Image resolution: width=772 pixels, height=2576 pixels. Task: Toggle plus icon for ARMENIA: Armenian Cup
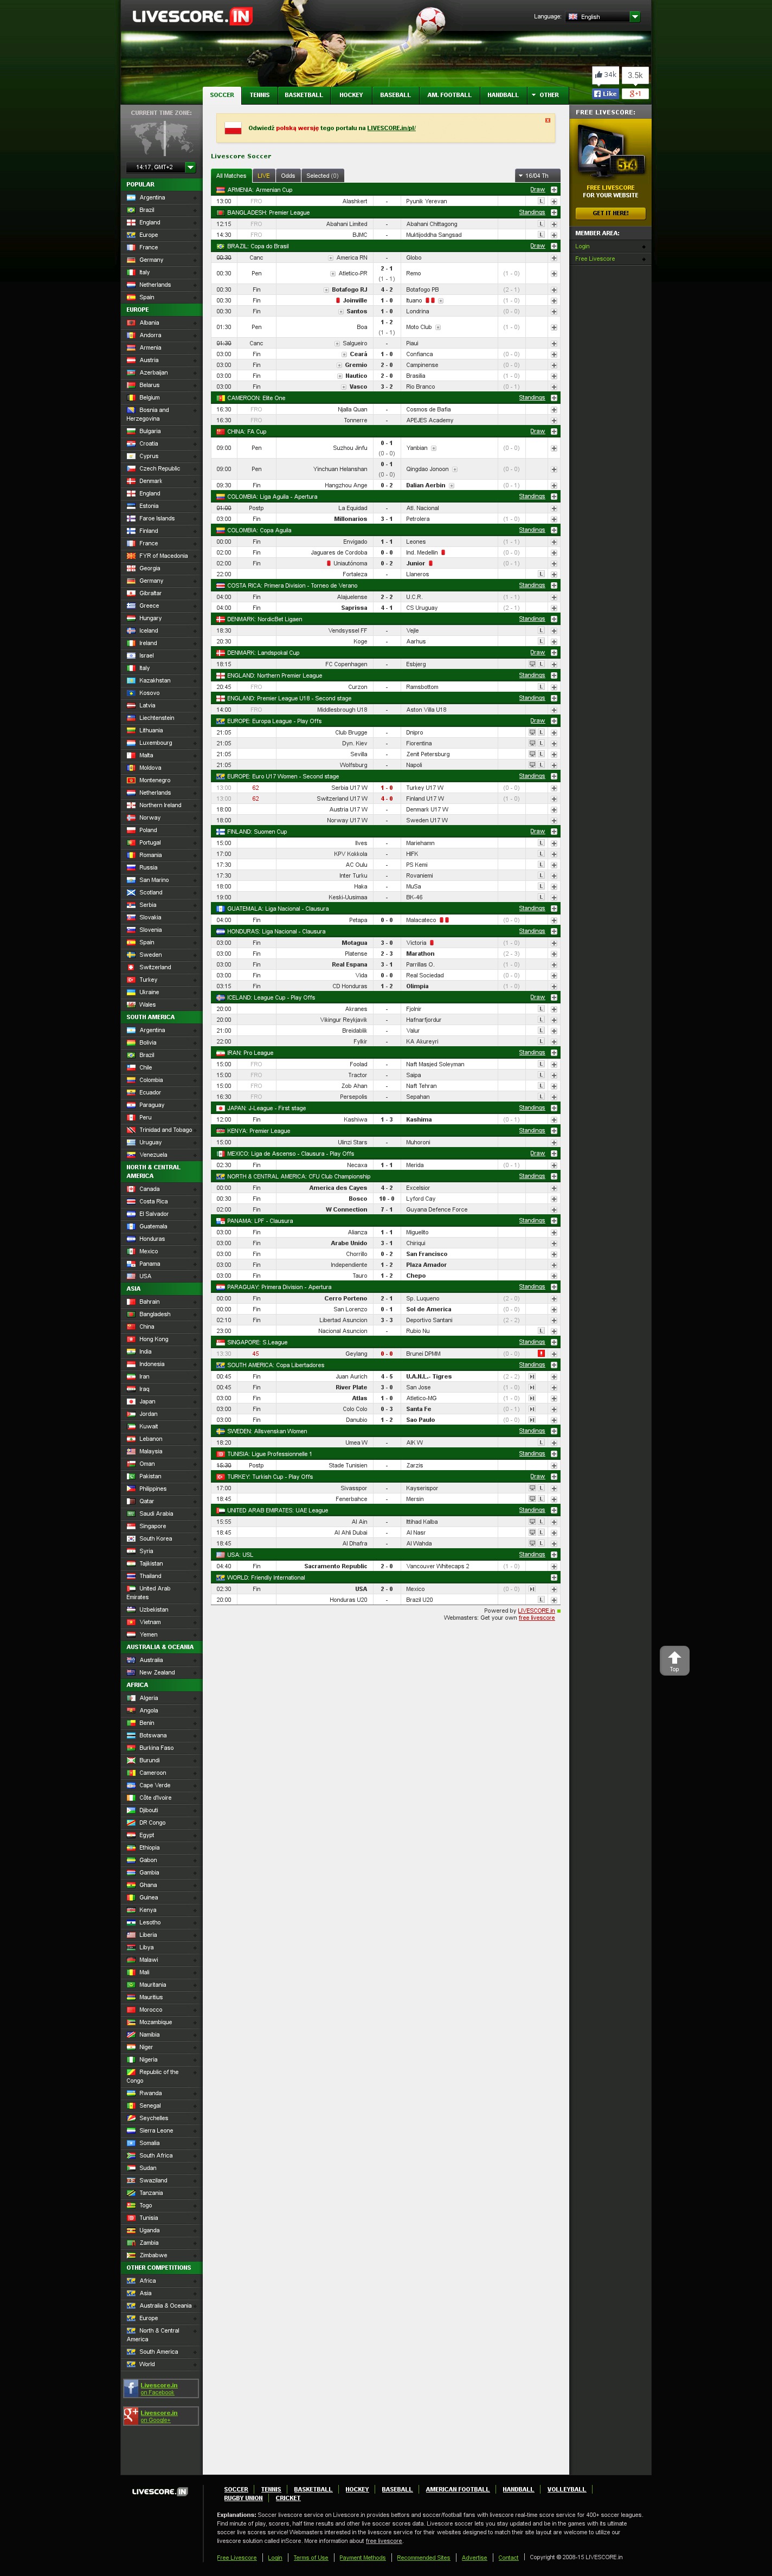click(x=554, y=190)
